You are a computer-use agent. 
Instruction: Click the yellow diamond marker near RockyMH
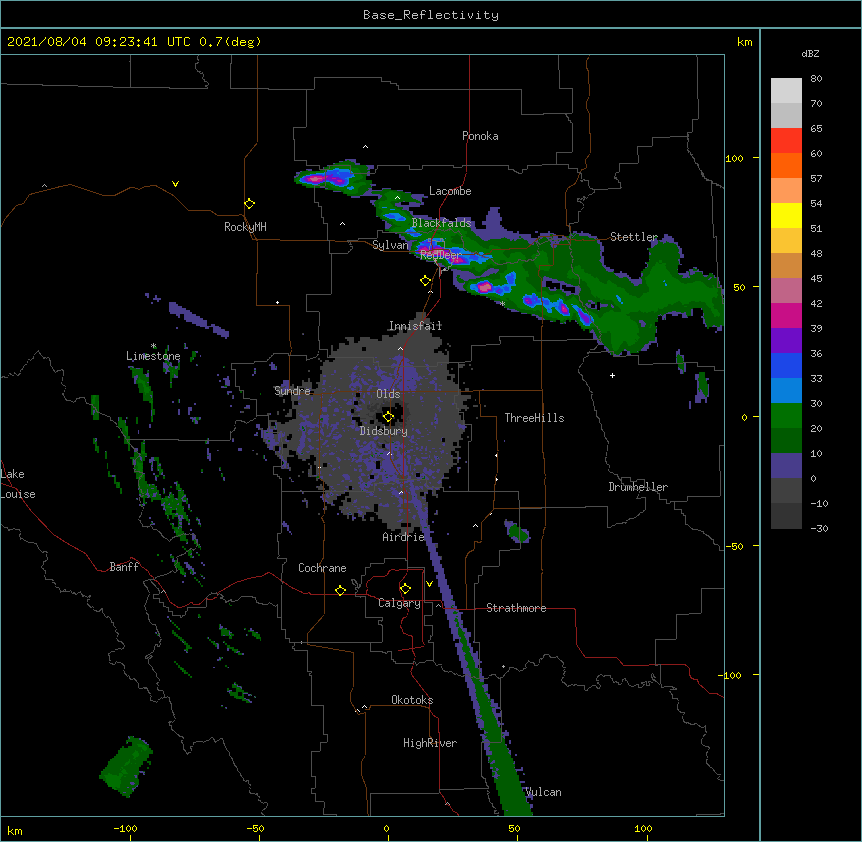pyautogui.click(x=249, y=204)
